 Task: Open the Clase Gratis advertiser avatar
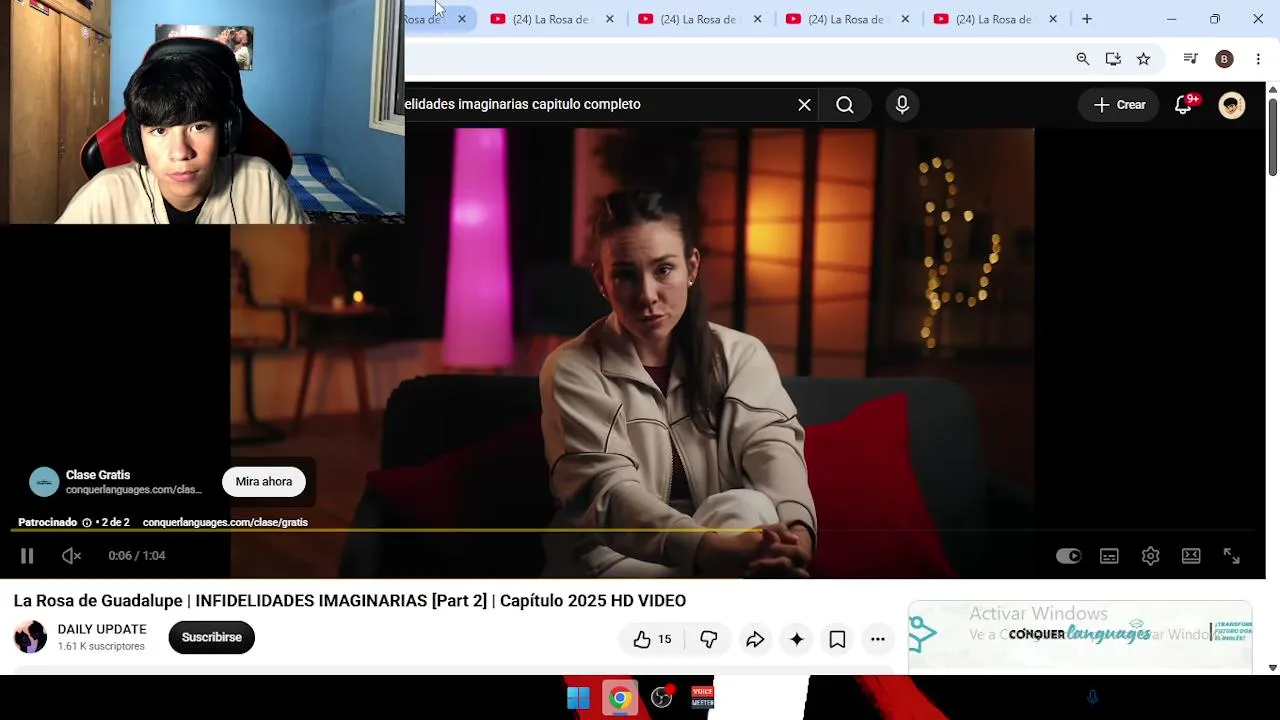point(44,482)
